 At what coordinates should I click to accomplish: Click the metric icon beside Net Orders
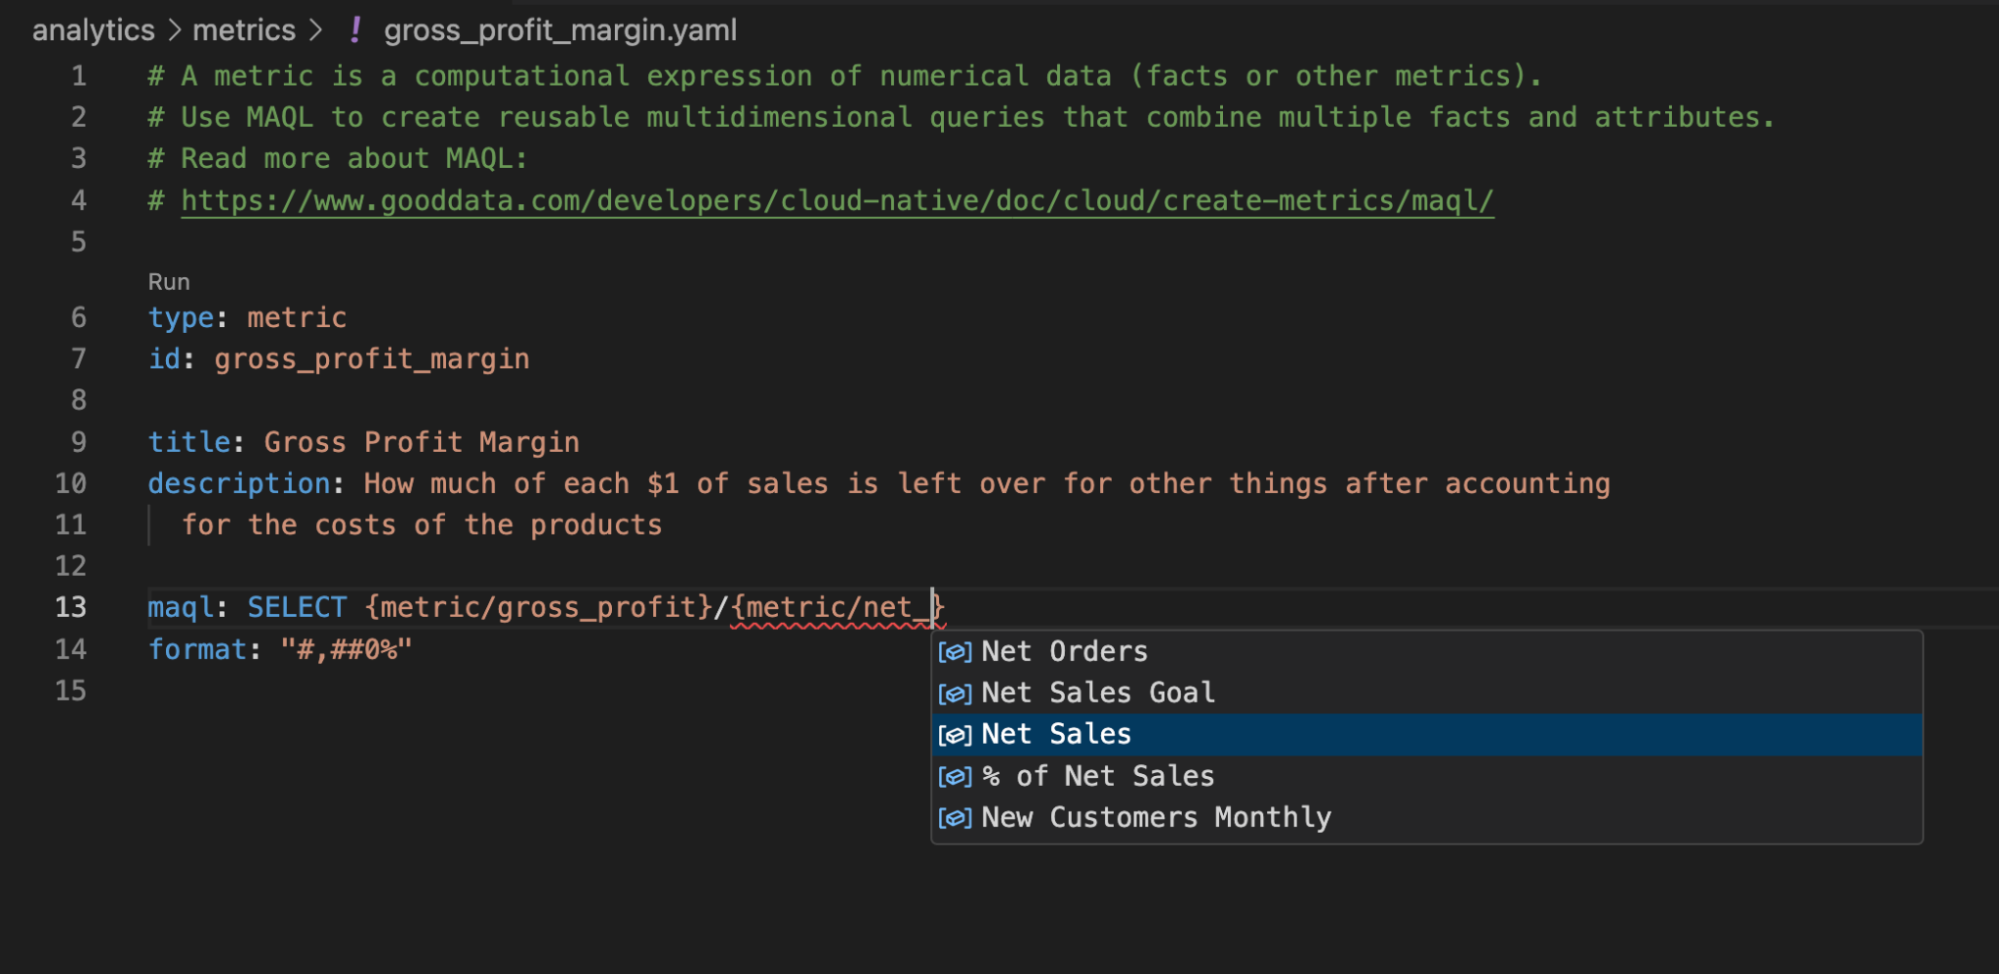(x=955, y=651)
